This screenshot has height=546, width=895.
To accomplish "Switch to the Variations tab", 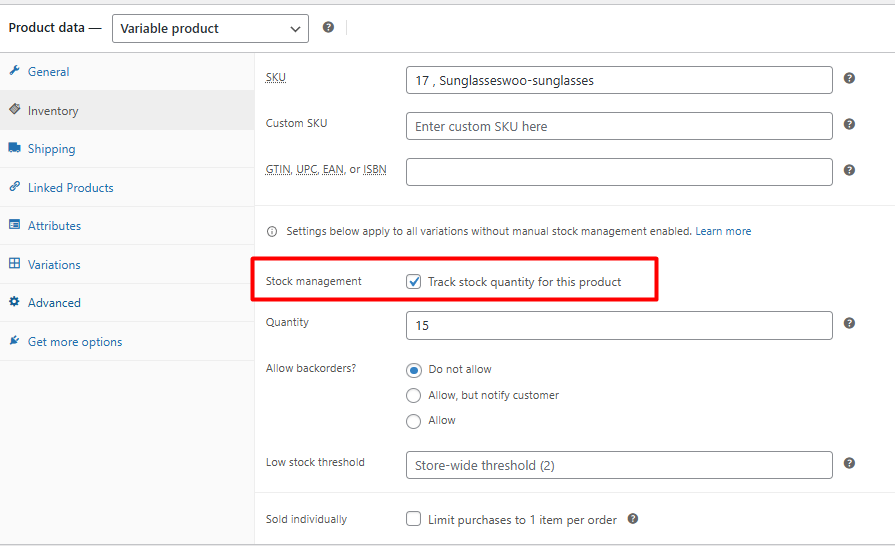I will click(x=54, y=265).
